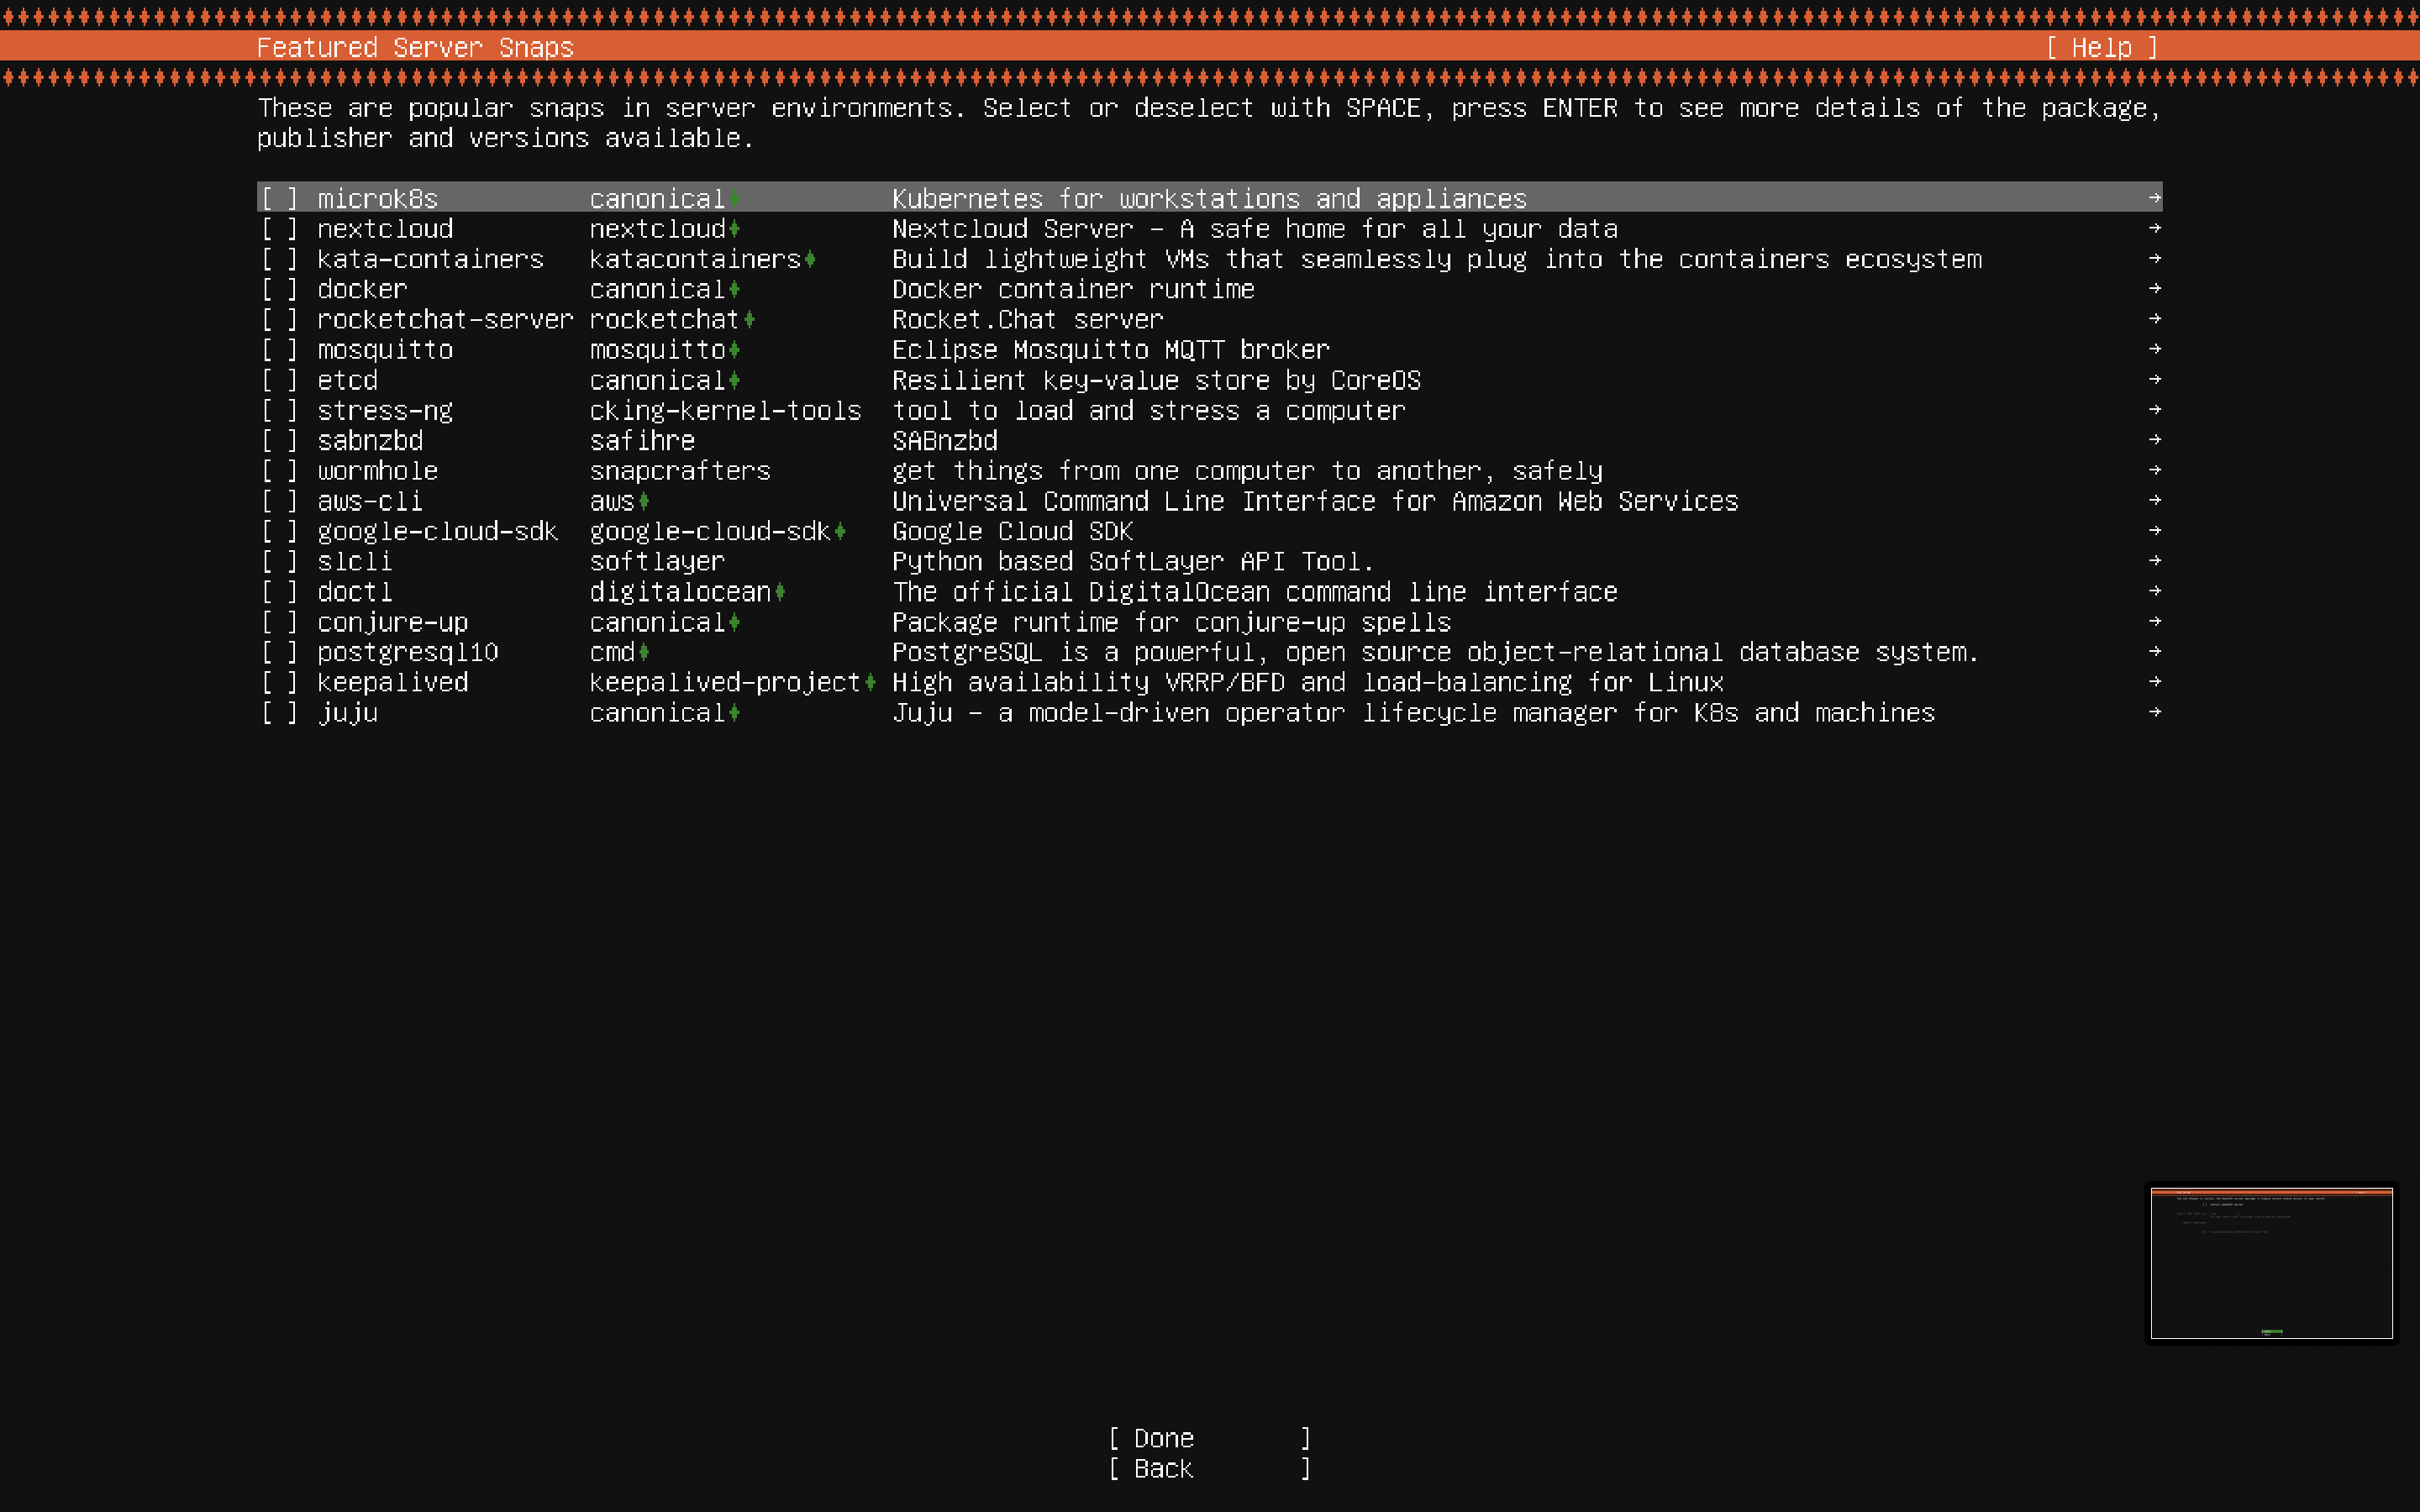The height and width of the screenshot is (1512, 2420).
Task: Click the screen preview thumbnail
Action: (2271, 1263)
